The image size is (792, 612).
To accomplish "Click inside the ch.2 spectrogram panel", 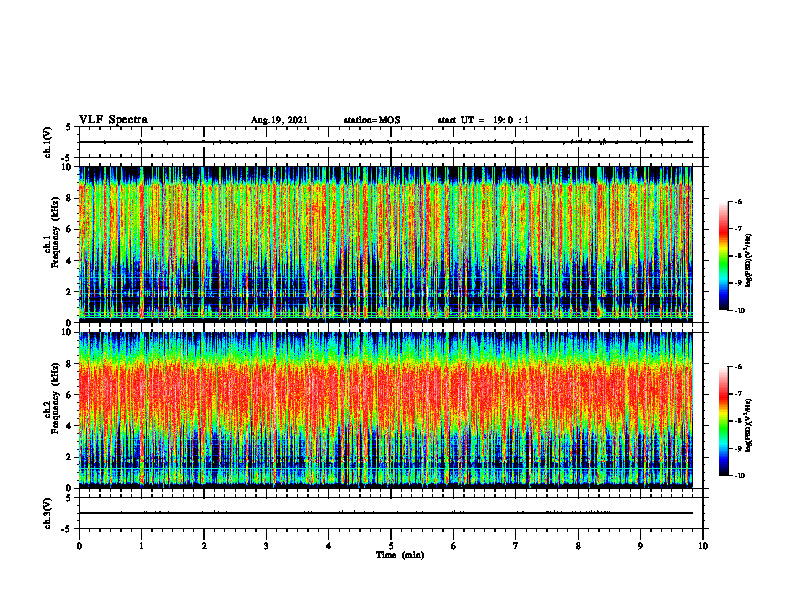I will coord(385,410).
